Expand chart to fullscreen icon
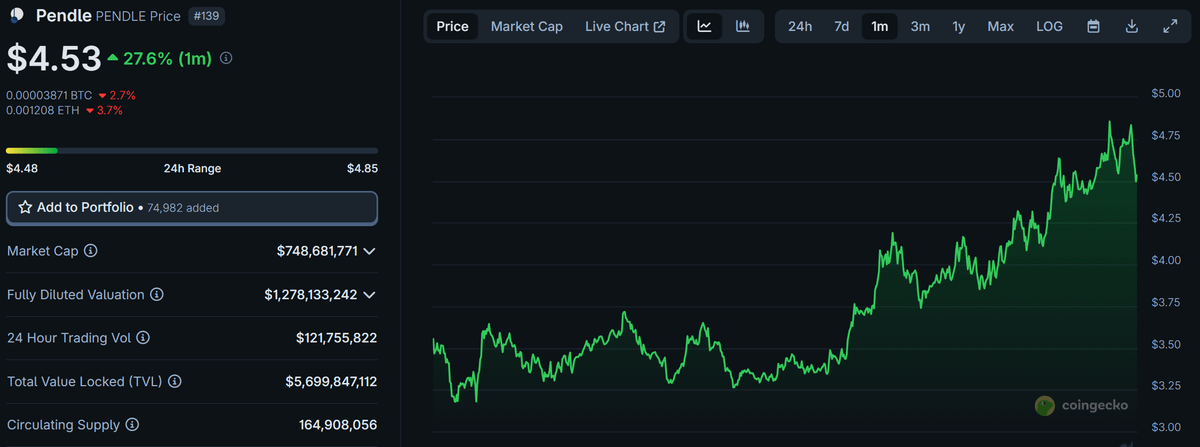This screenshot has width=1200, height=447. (1170, 26)
